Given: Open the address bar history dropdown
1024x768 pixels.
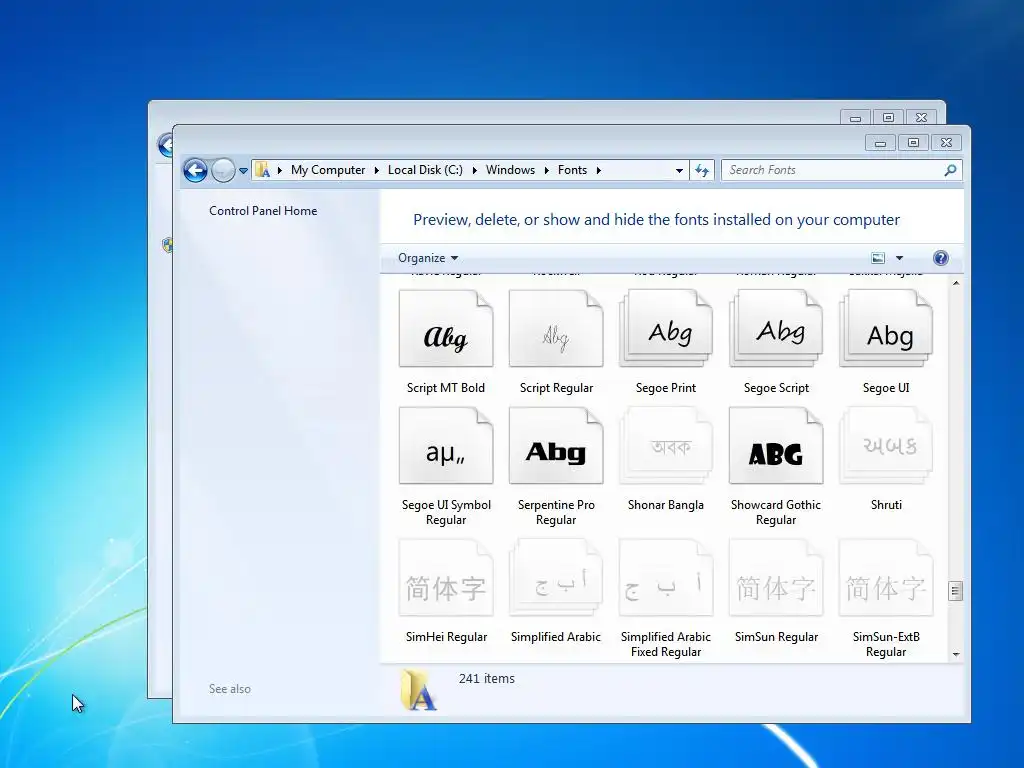Looking at the screenshot, I should click(679, 170).
